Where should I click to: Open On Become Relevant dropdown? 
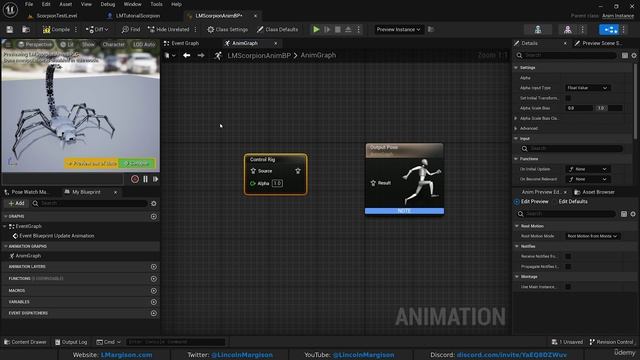pos(587,179)
